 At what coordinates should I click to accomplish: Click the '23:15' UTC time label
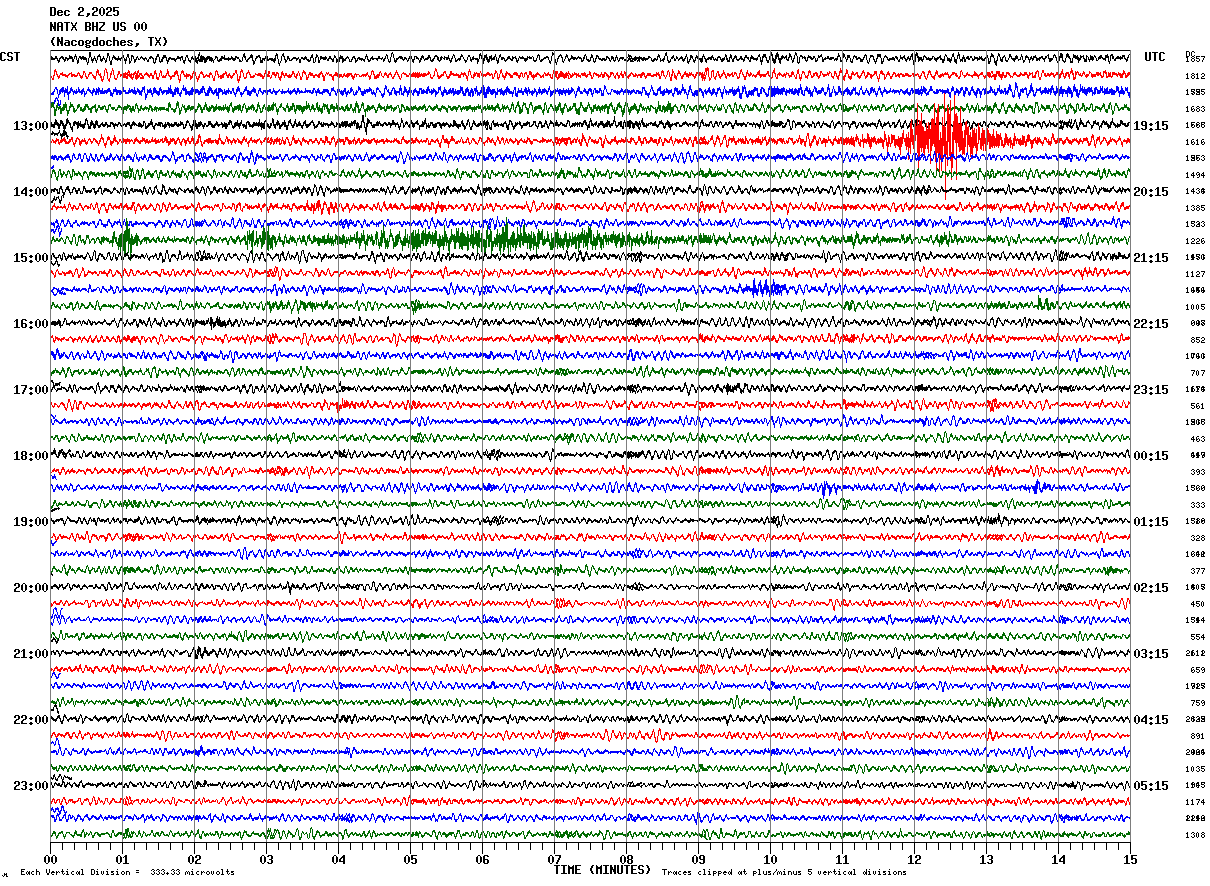coord(1151,390)
